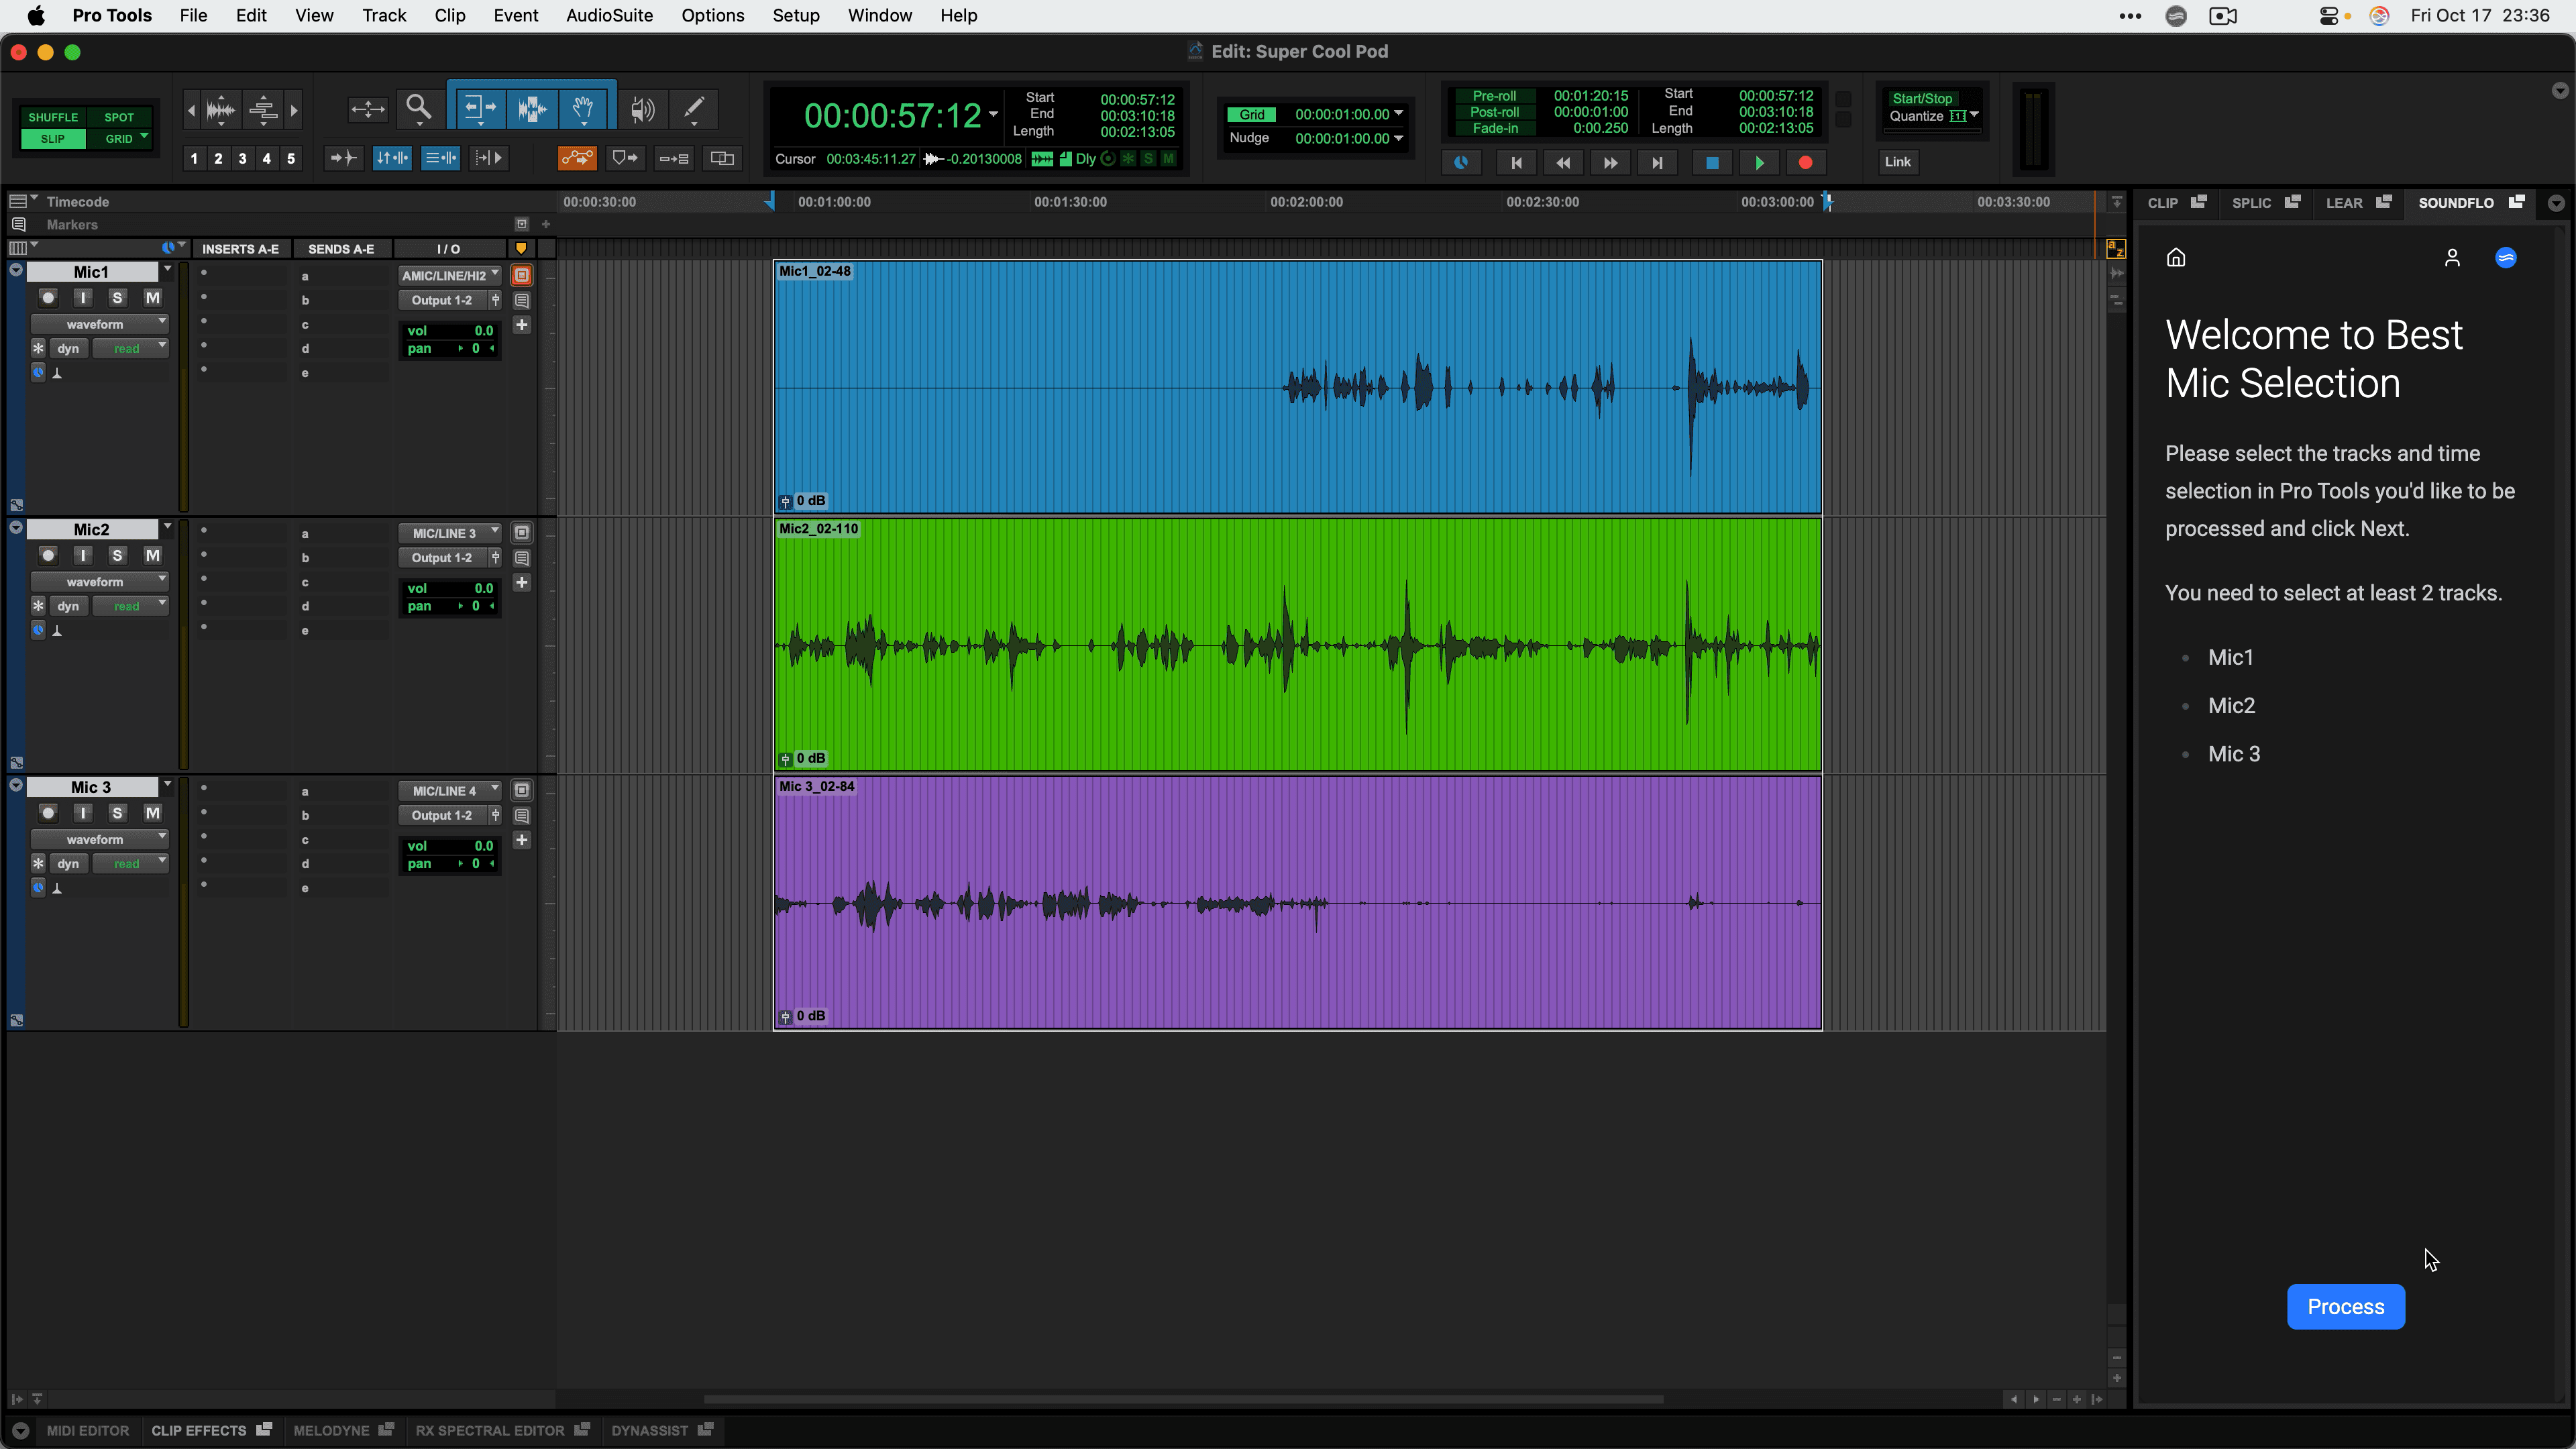The height and width of the screenshot is (1449, 2576).
Task: Select the Zoomer magnifying glass tool
Action: point(418,108)
